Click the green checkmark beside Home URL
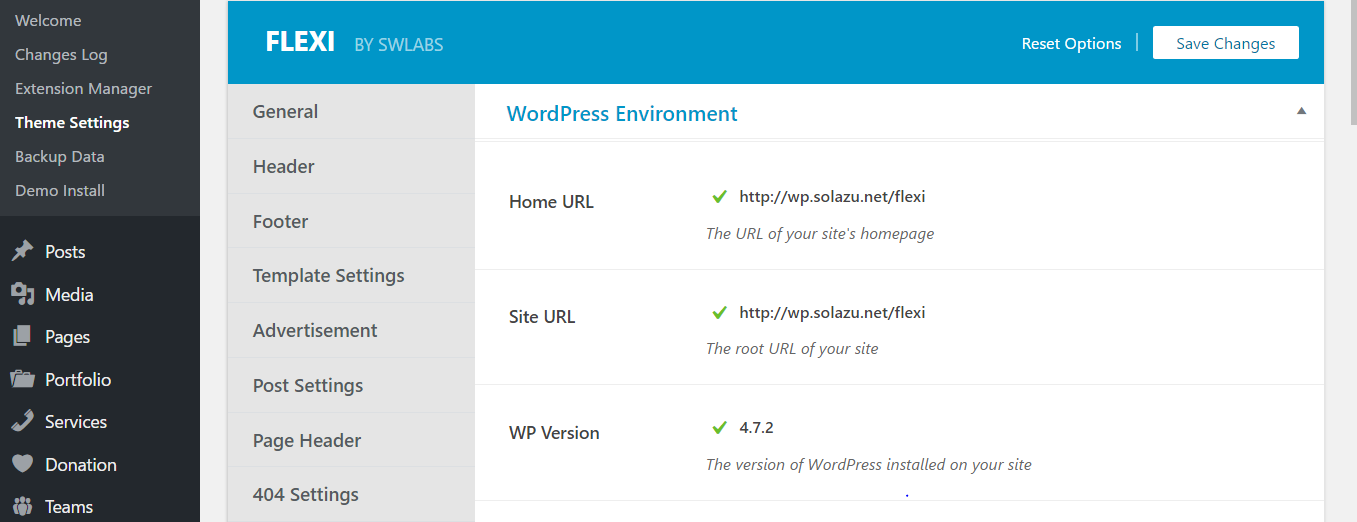 pyautogui.click(x=719, y=197)
